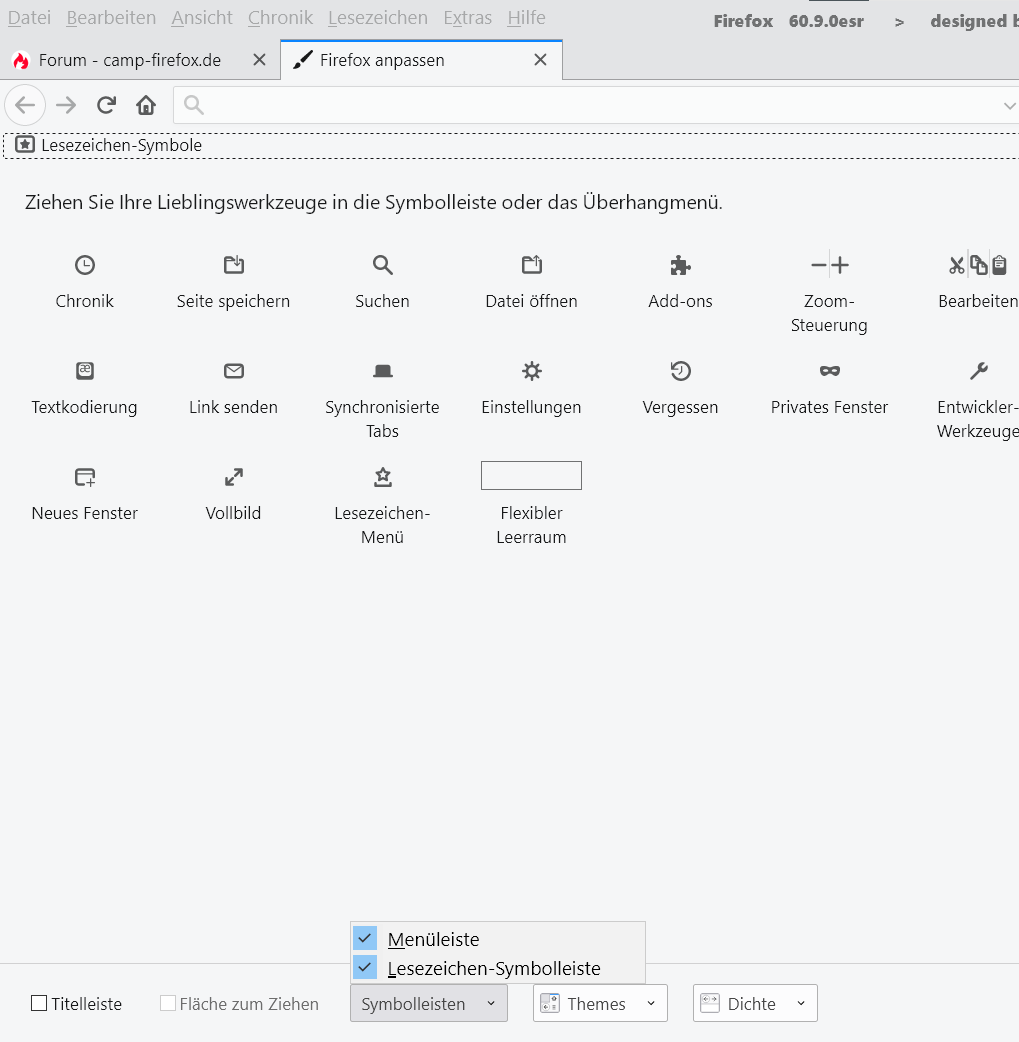Open the Chronik menu
Viewport: 1019px width, 1042px height.
click(280, 18)
